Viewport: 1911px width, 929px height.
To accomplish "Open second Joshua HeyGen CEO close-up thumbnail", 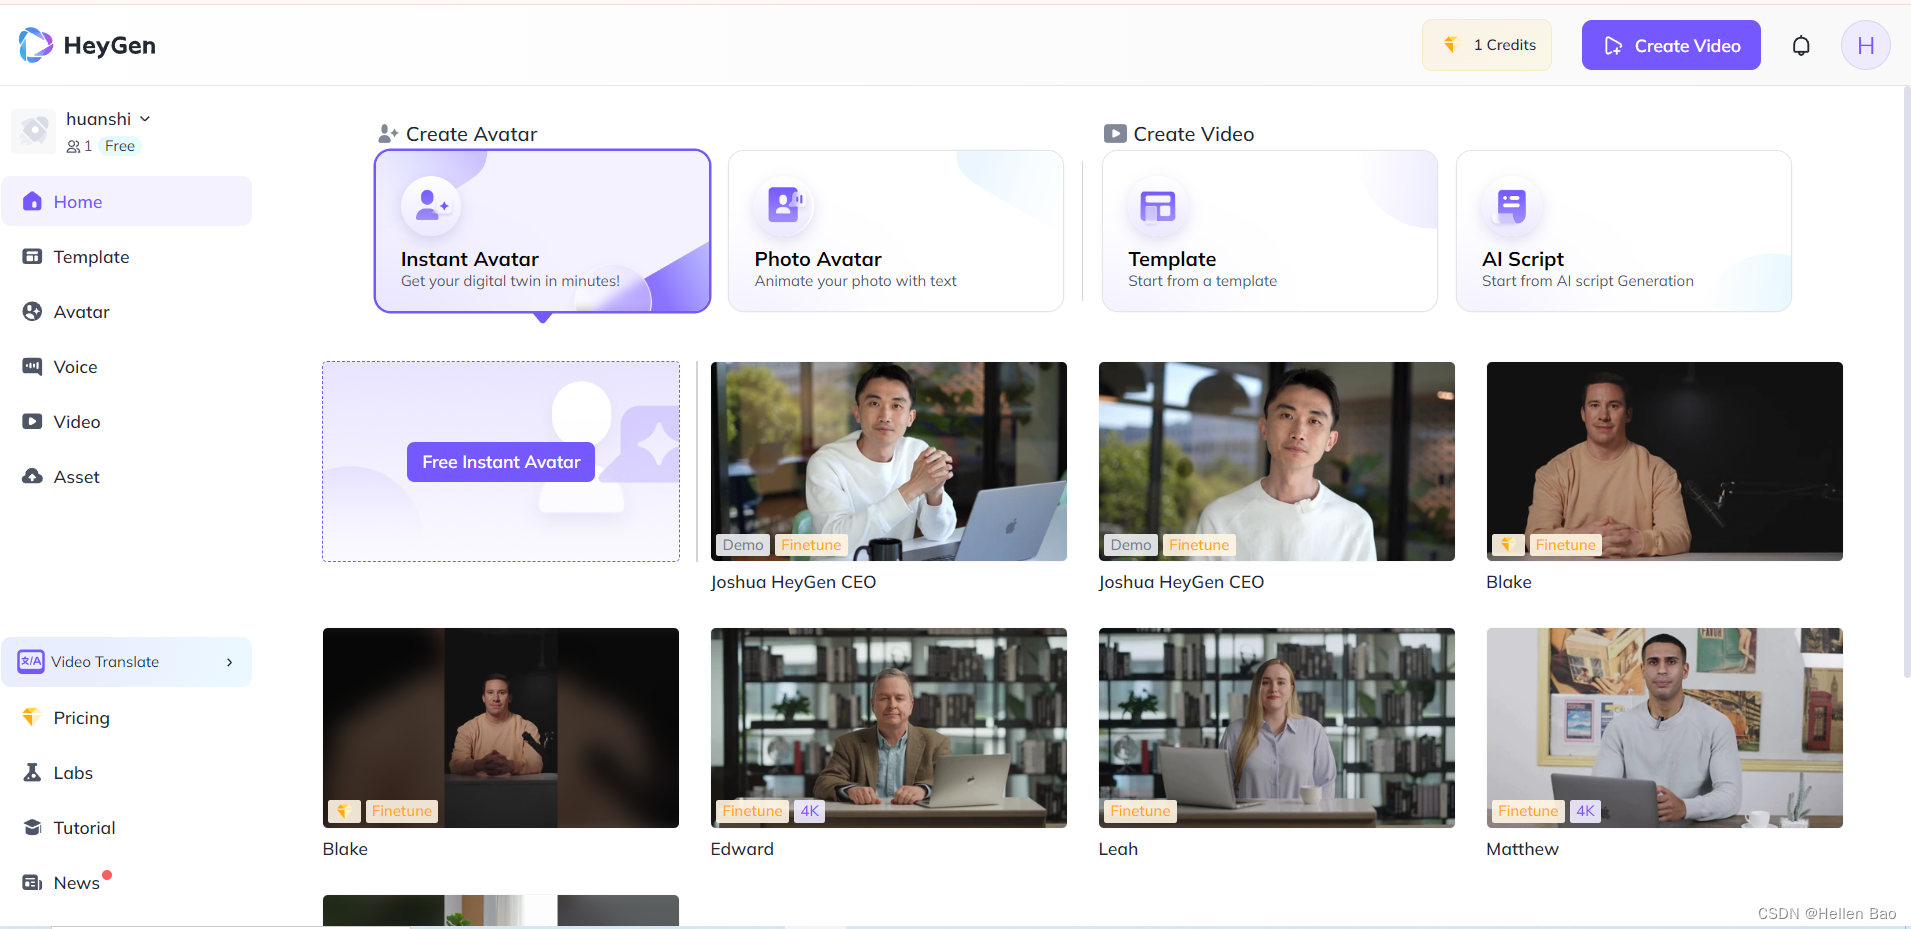I will [1277, 461].
